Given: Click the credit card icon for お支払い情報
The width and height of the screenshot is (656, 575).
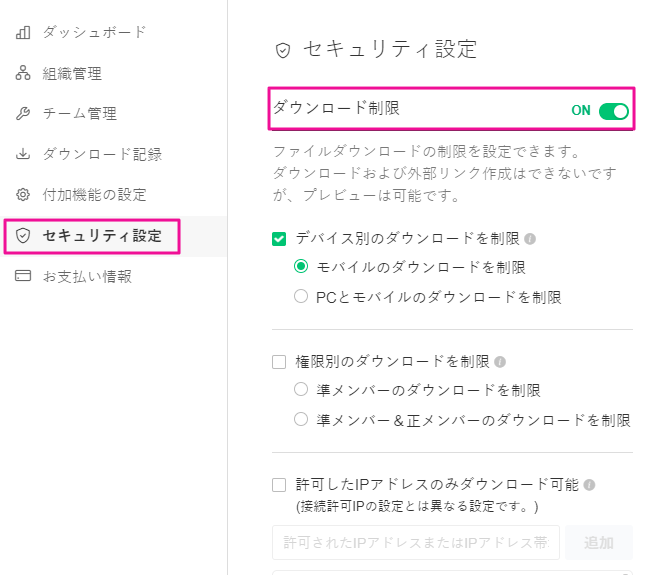Looking at the screenshot, I should (x=23, y=276).
